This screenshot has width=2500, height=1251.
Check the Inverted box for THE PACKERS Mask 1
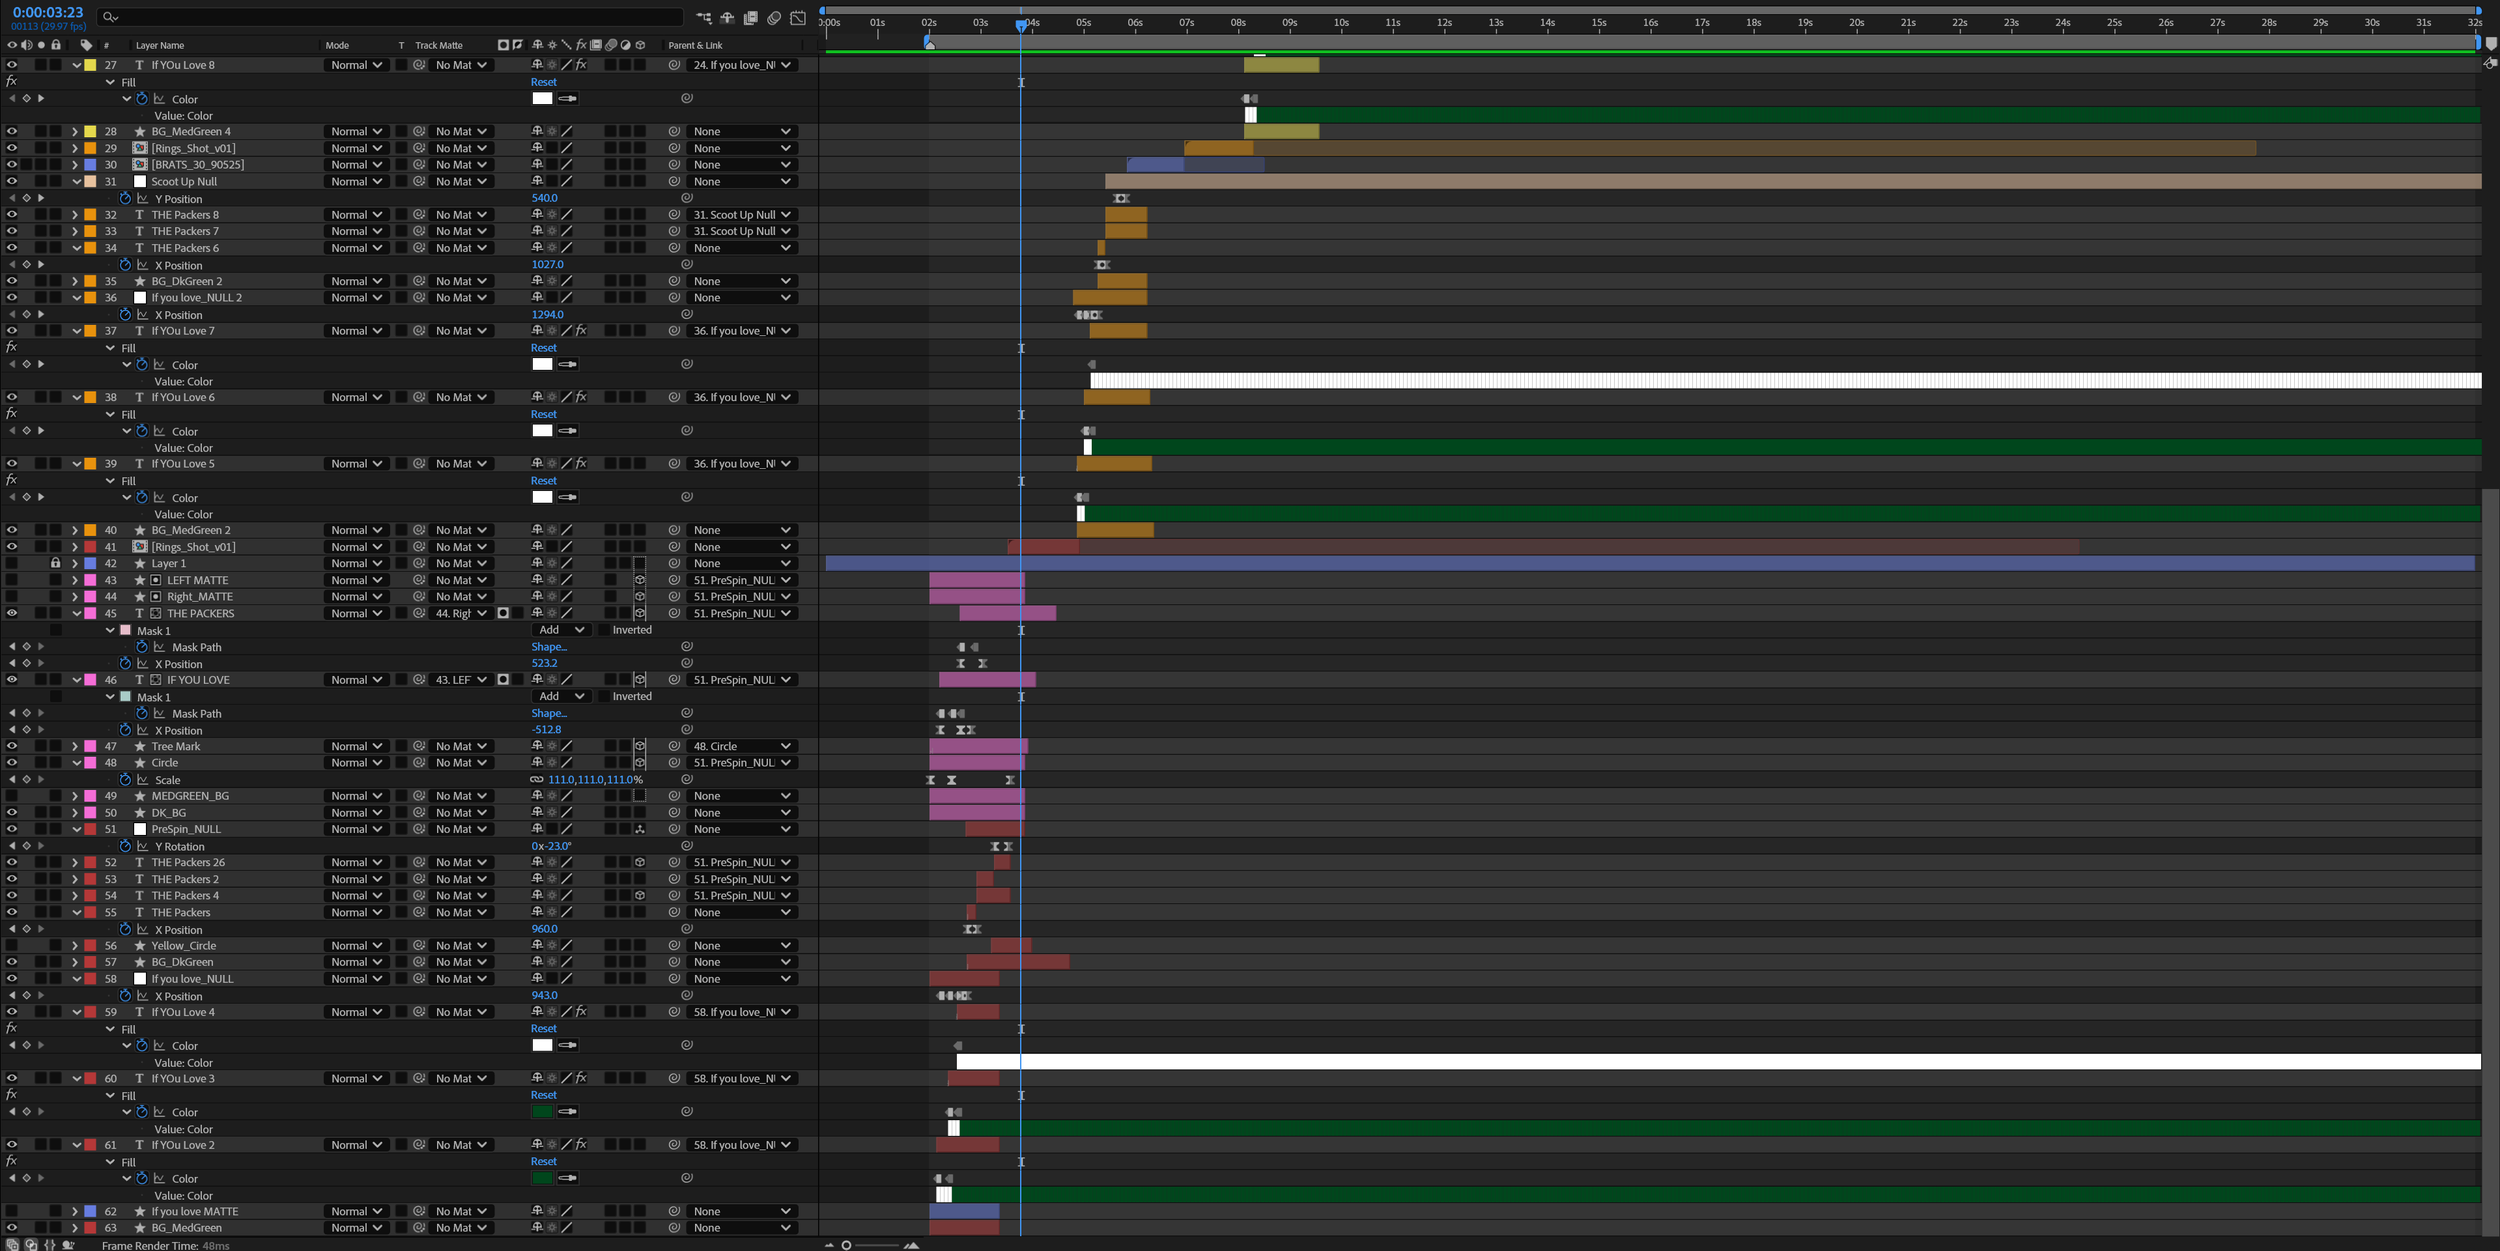(603, 630)
